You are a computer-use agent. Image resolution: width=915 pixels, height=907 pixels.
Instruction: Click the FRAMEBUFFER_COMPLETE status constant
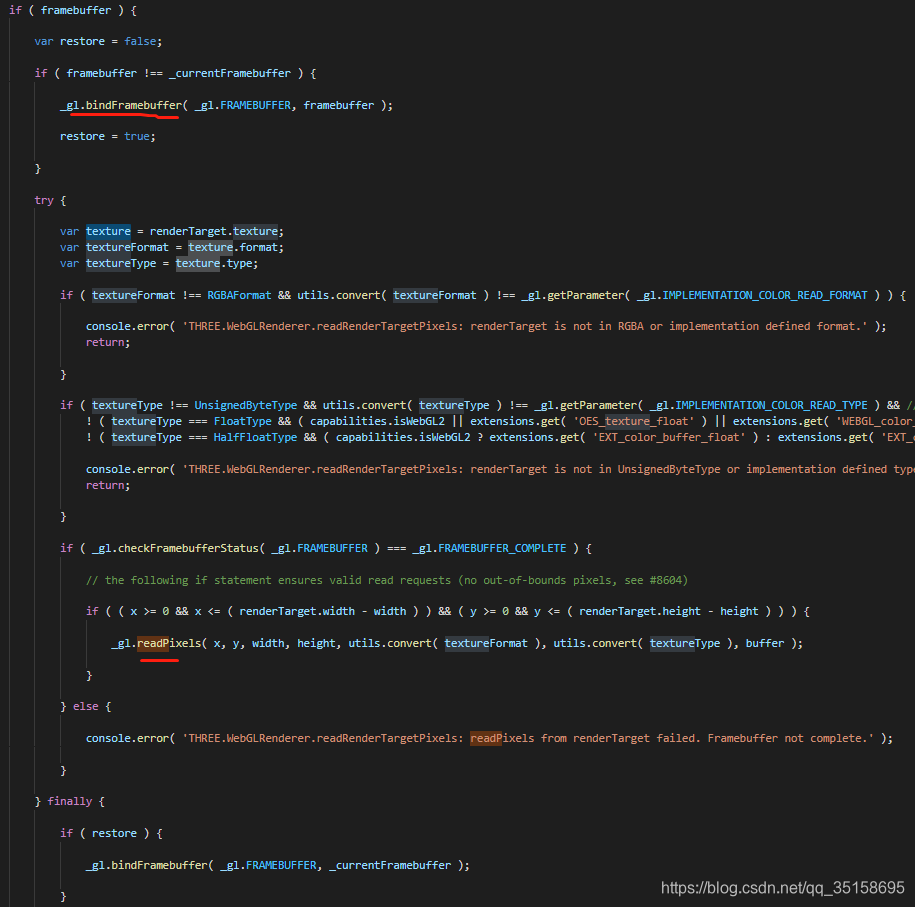(501, 547)
